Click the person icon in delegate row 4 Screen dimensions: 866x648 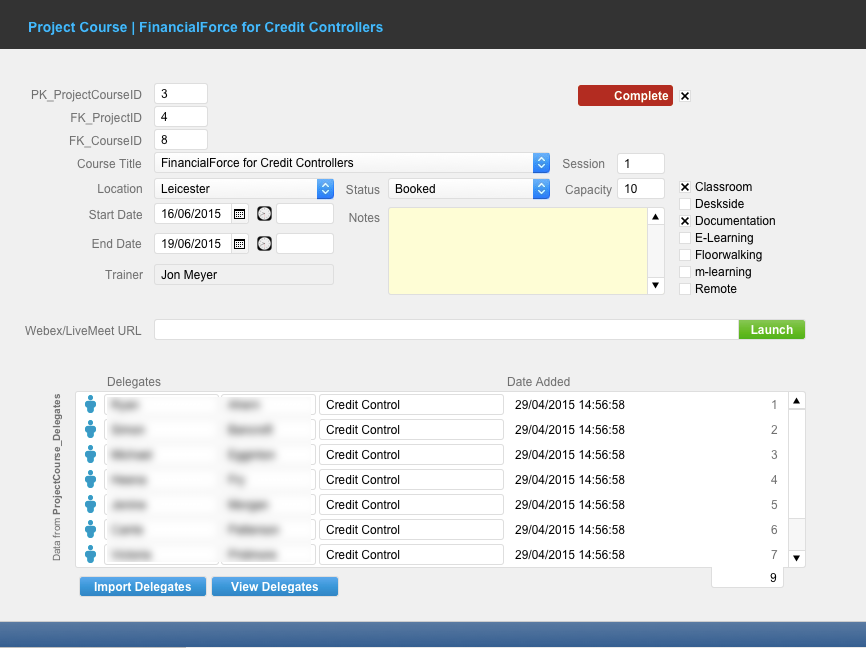click(91, 480)
